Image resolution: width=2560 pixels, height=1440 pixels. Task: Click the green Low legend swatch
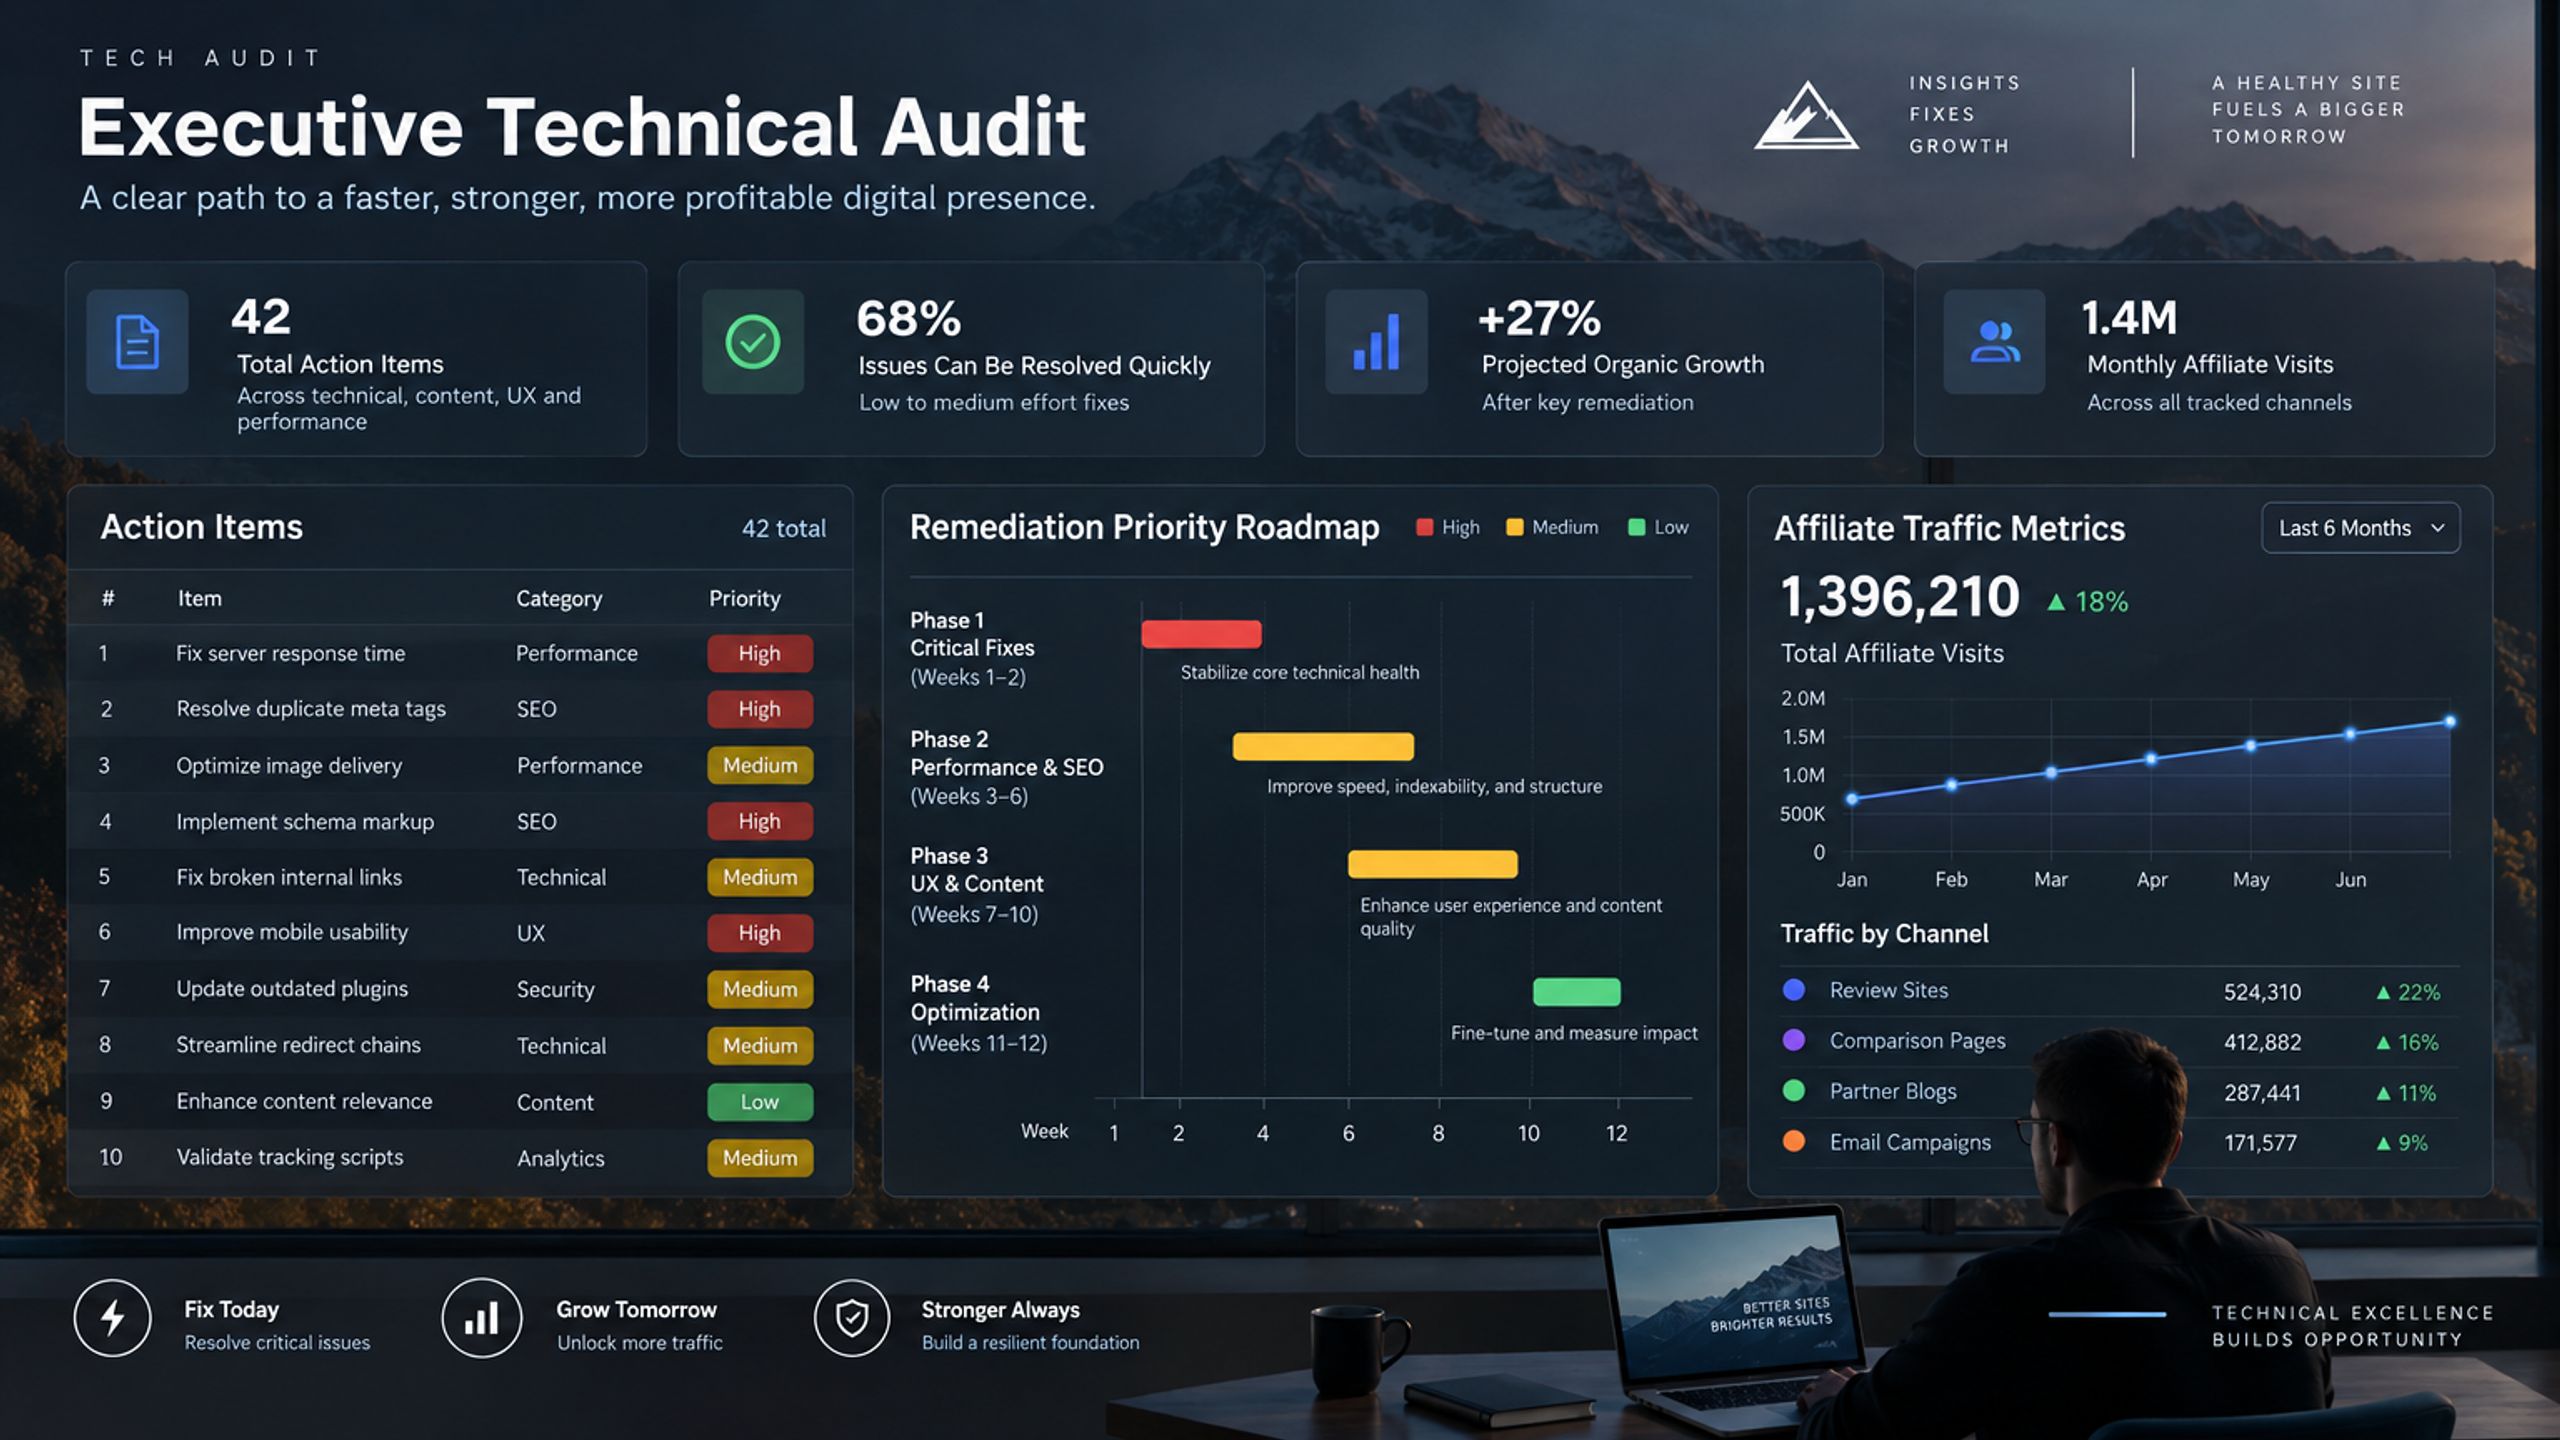1637,527
